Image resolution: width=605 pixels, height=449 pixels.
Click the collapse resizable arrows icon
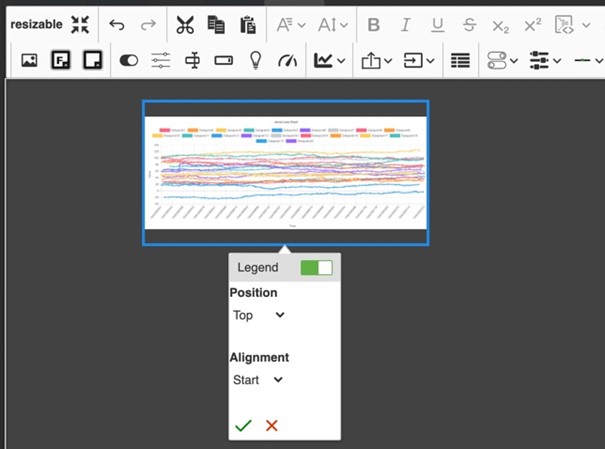point(80,25)
